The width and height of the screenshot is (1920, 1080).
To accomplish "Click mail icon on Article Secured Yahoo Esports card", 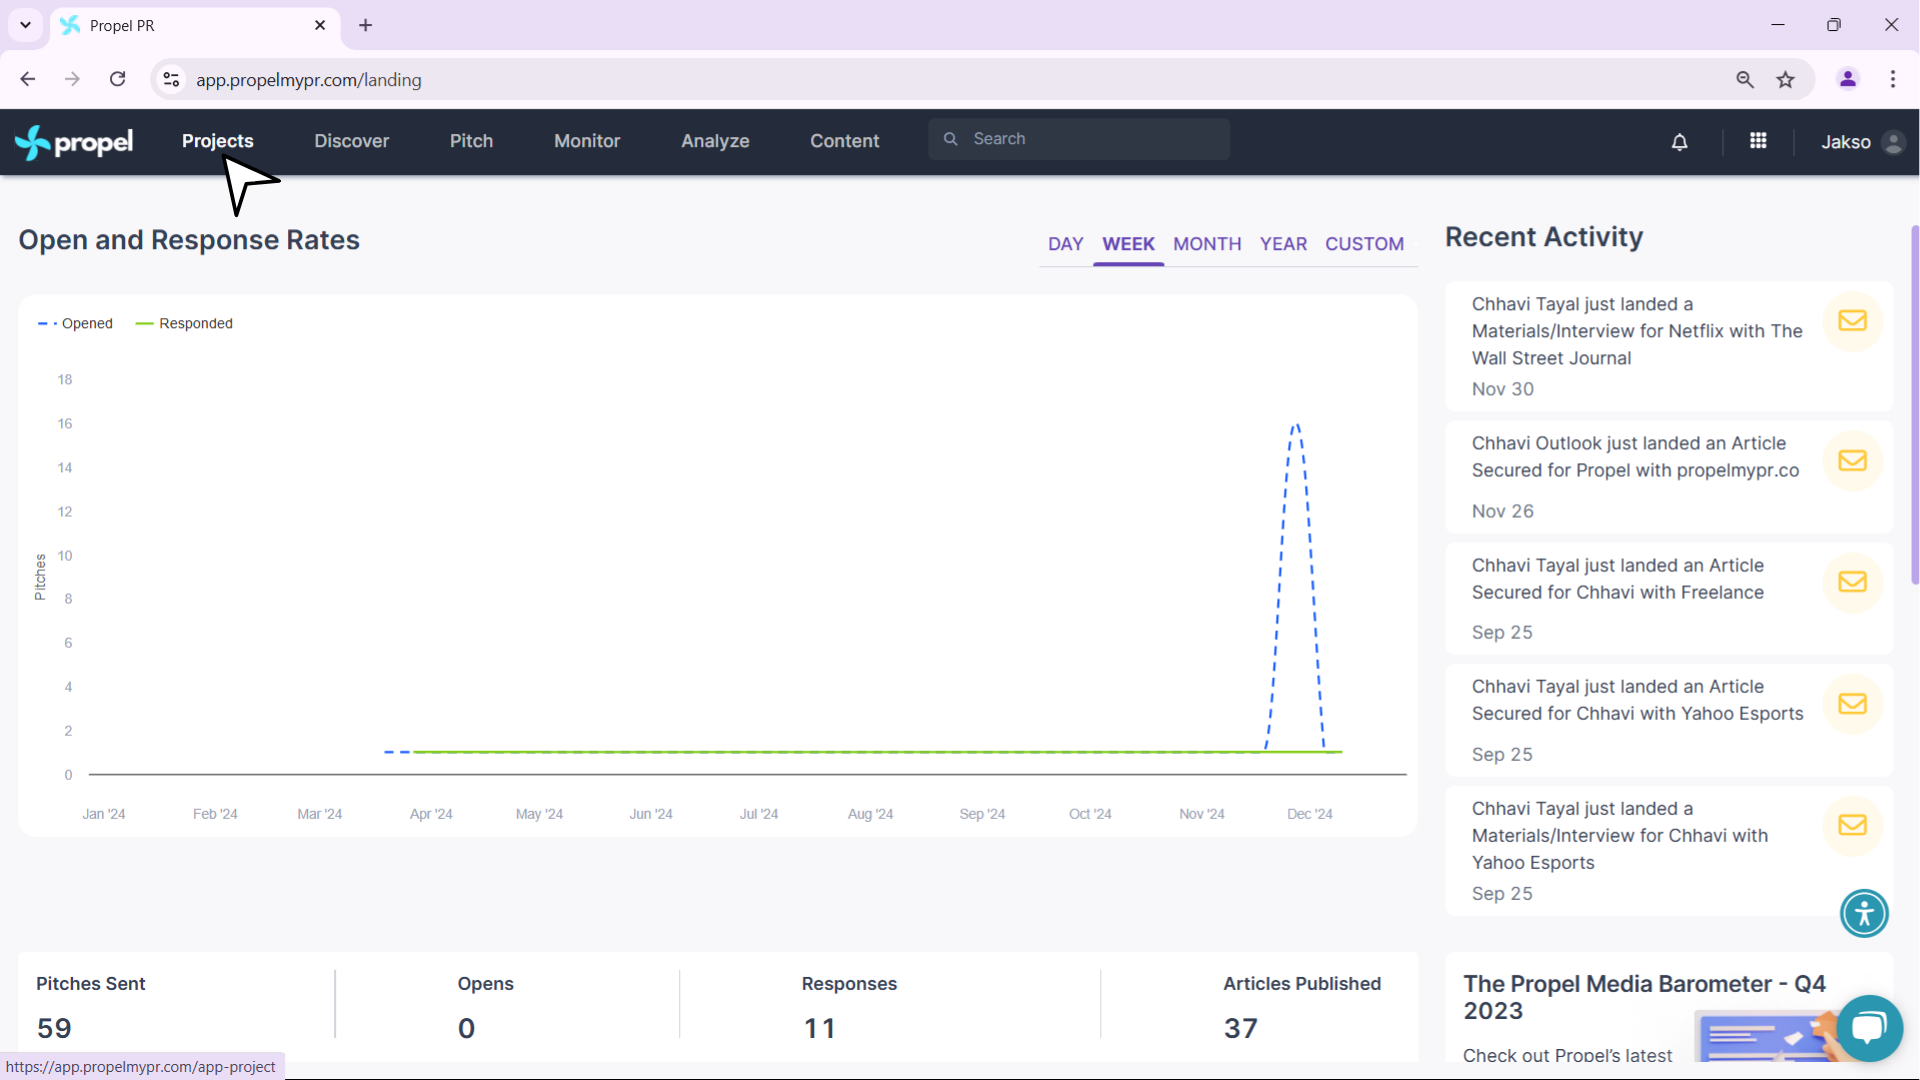I will click(x=1853, y=704).
